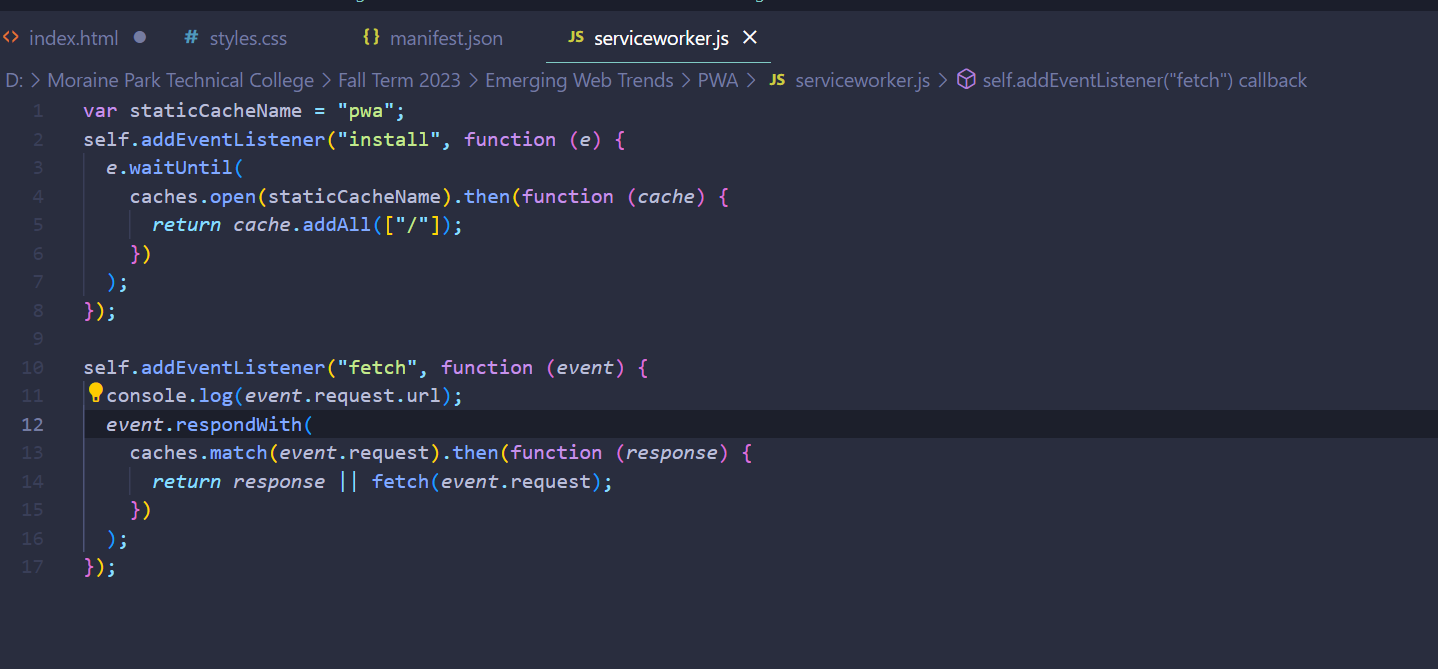Screen dimensions: 1438x669
Task: Click the "fetch" string on line 10
Action: [x=377, y=367]
